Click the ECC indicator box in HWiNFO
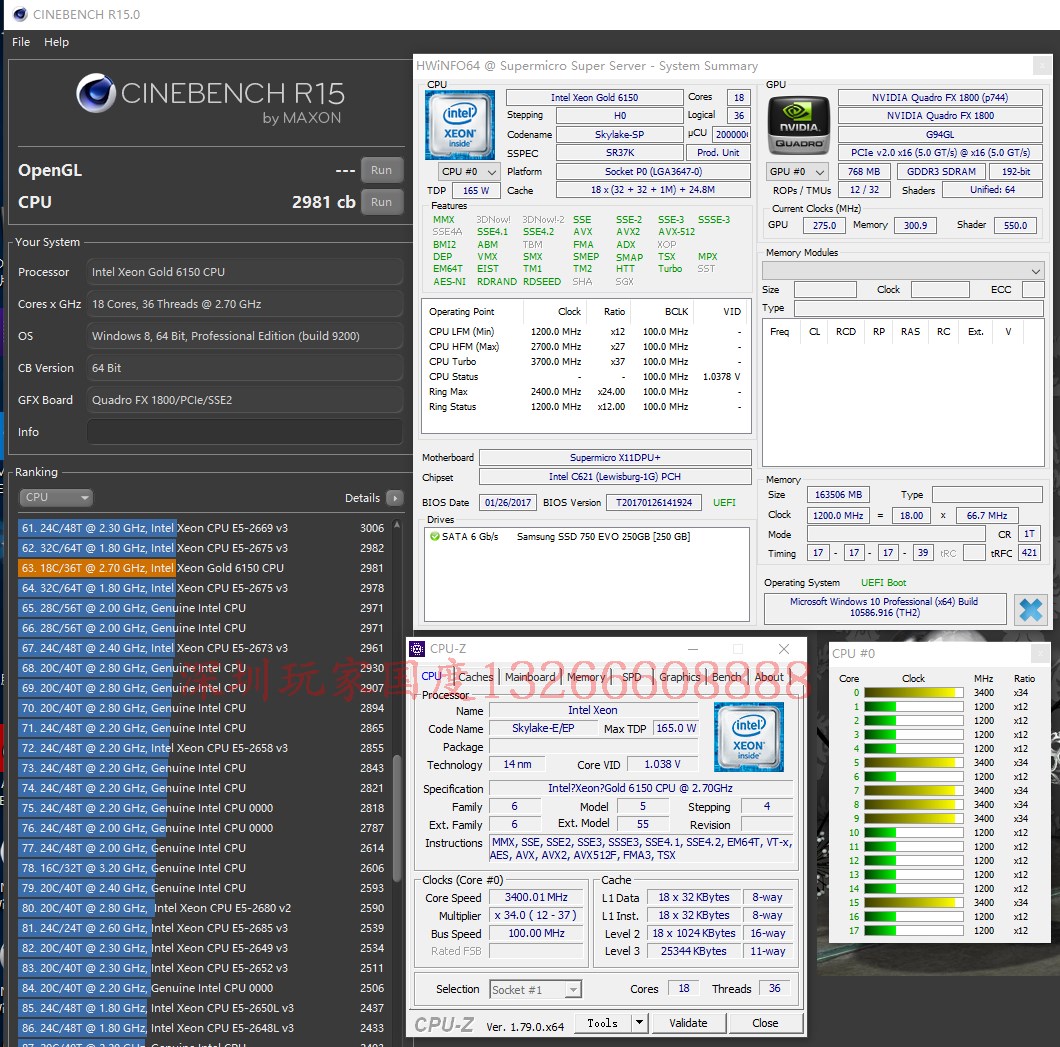 click(x=1033, y=290)
